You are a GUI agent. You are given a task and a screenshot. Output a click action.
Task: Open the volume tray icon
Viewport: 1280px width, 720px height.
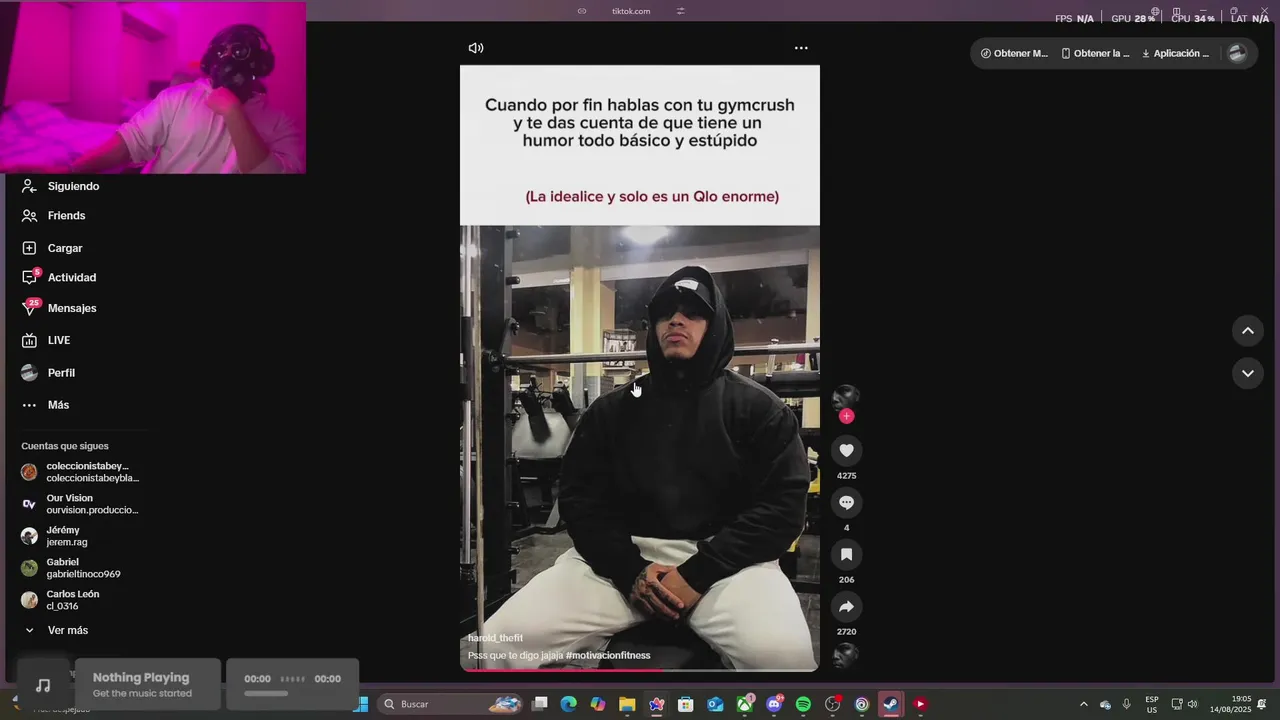1193,704
